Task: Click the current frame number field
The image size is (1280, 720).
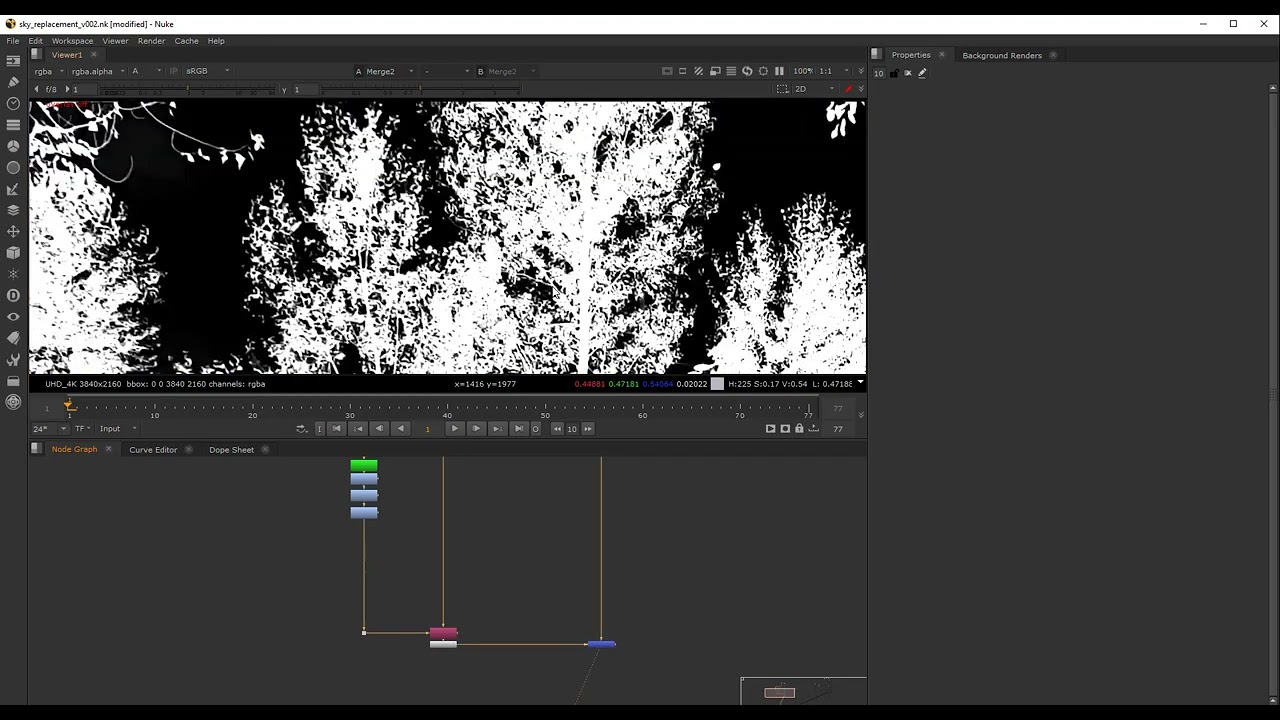Action: [427, 428]
